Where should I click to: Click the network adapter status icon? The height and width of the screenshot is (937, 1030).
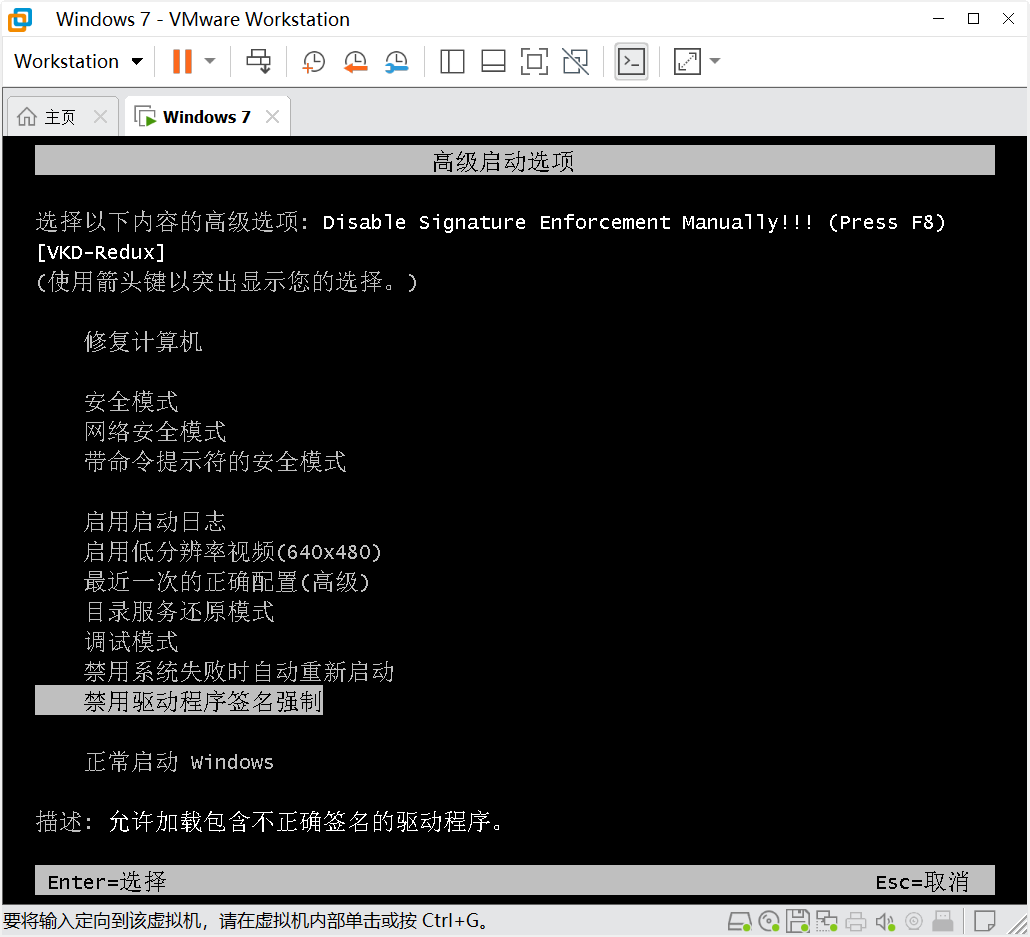click(826, 921)
